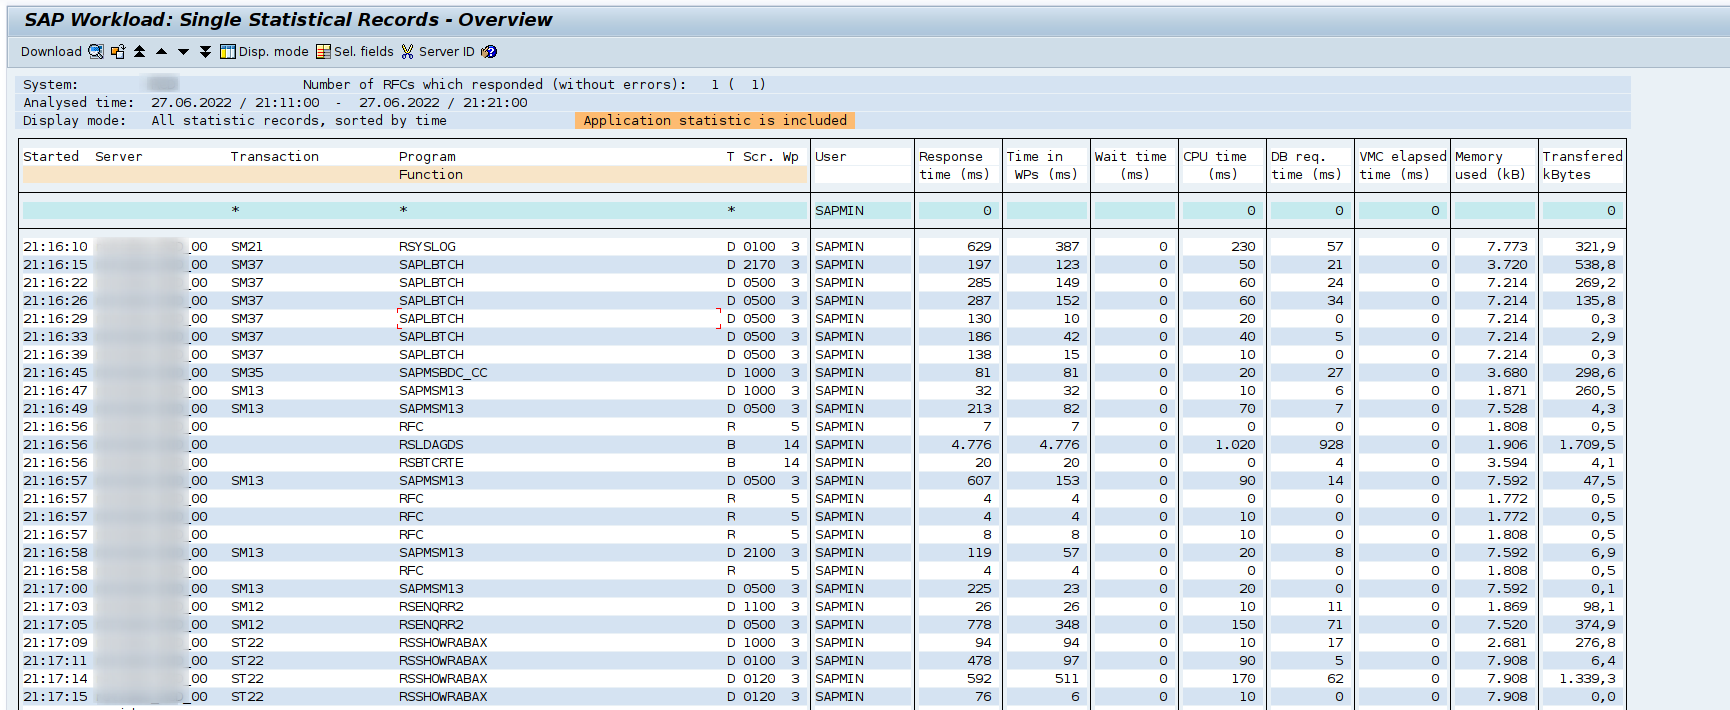Click the response time value 778
1730x710 pixels.
[x=979, y=625]
